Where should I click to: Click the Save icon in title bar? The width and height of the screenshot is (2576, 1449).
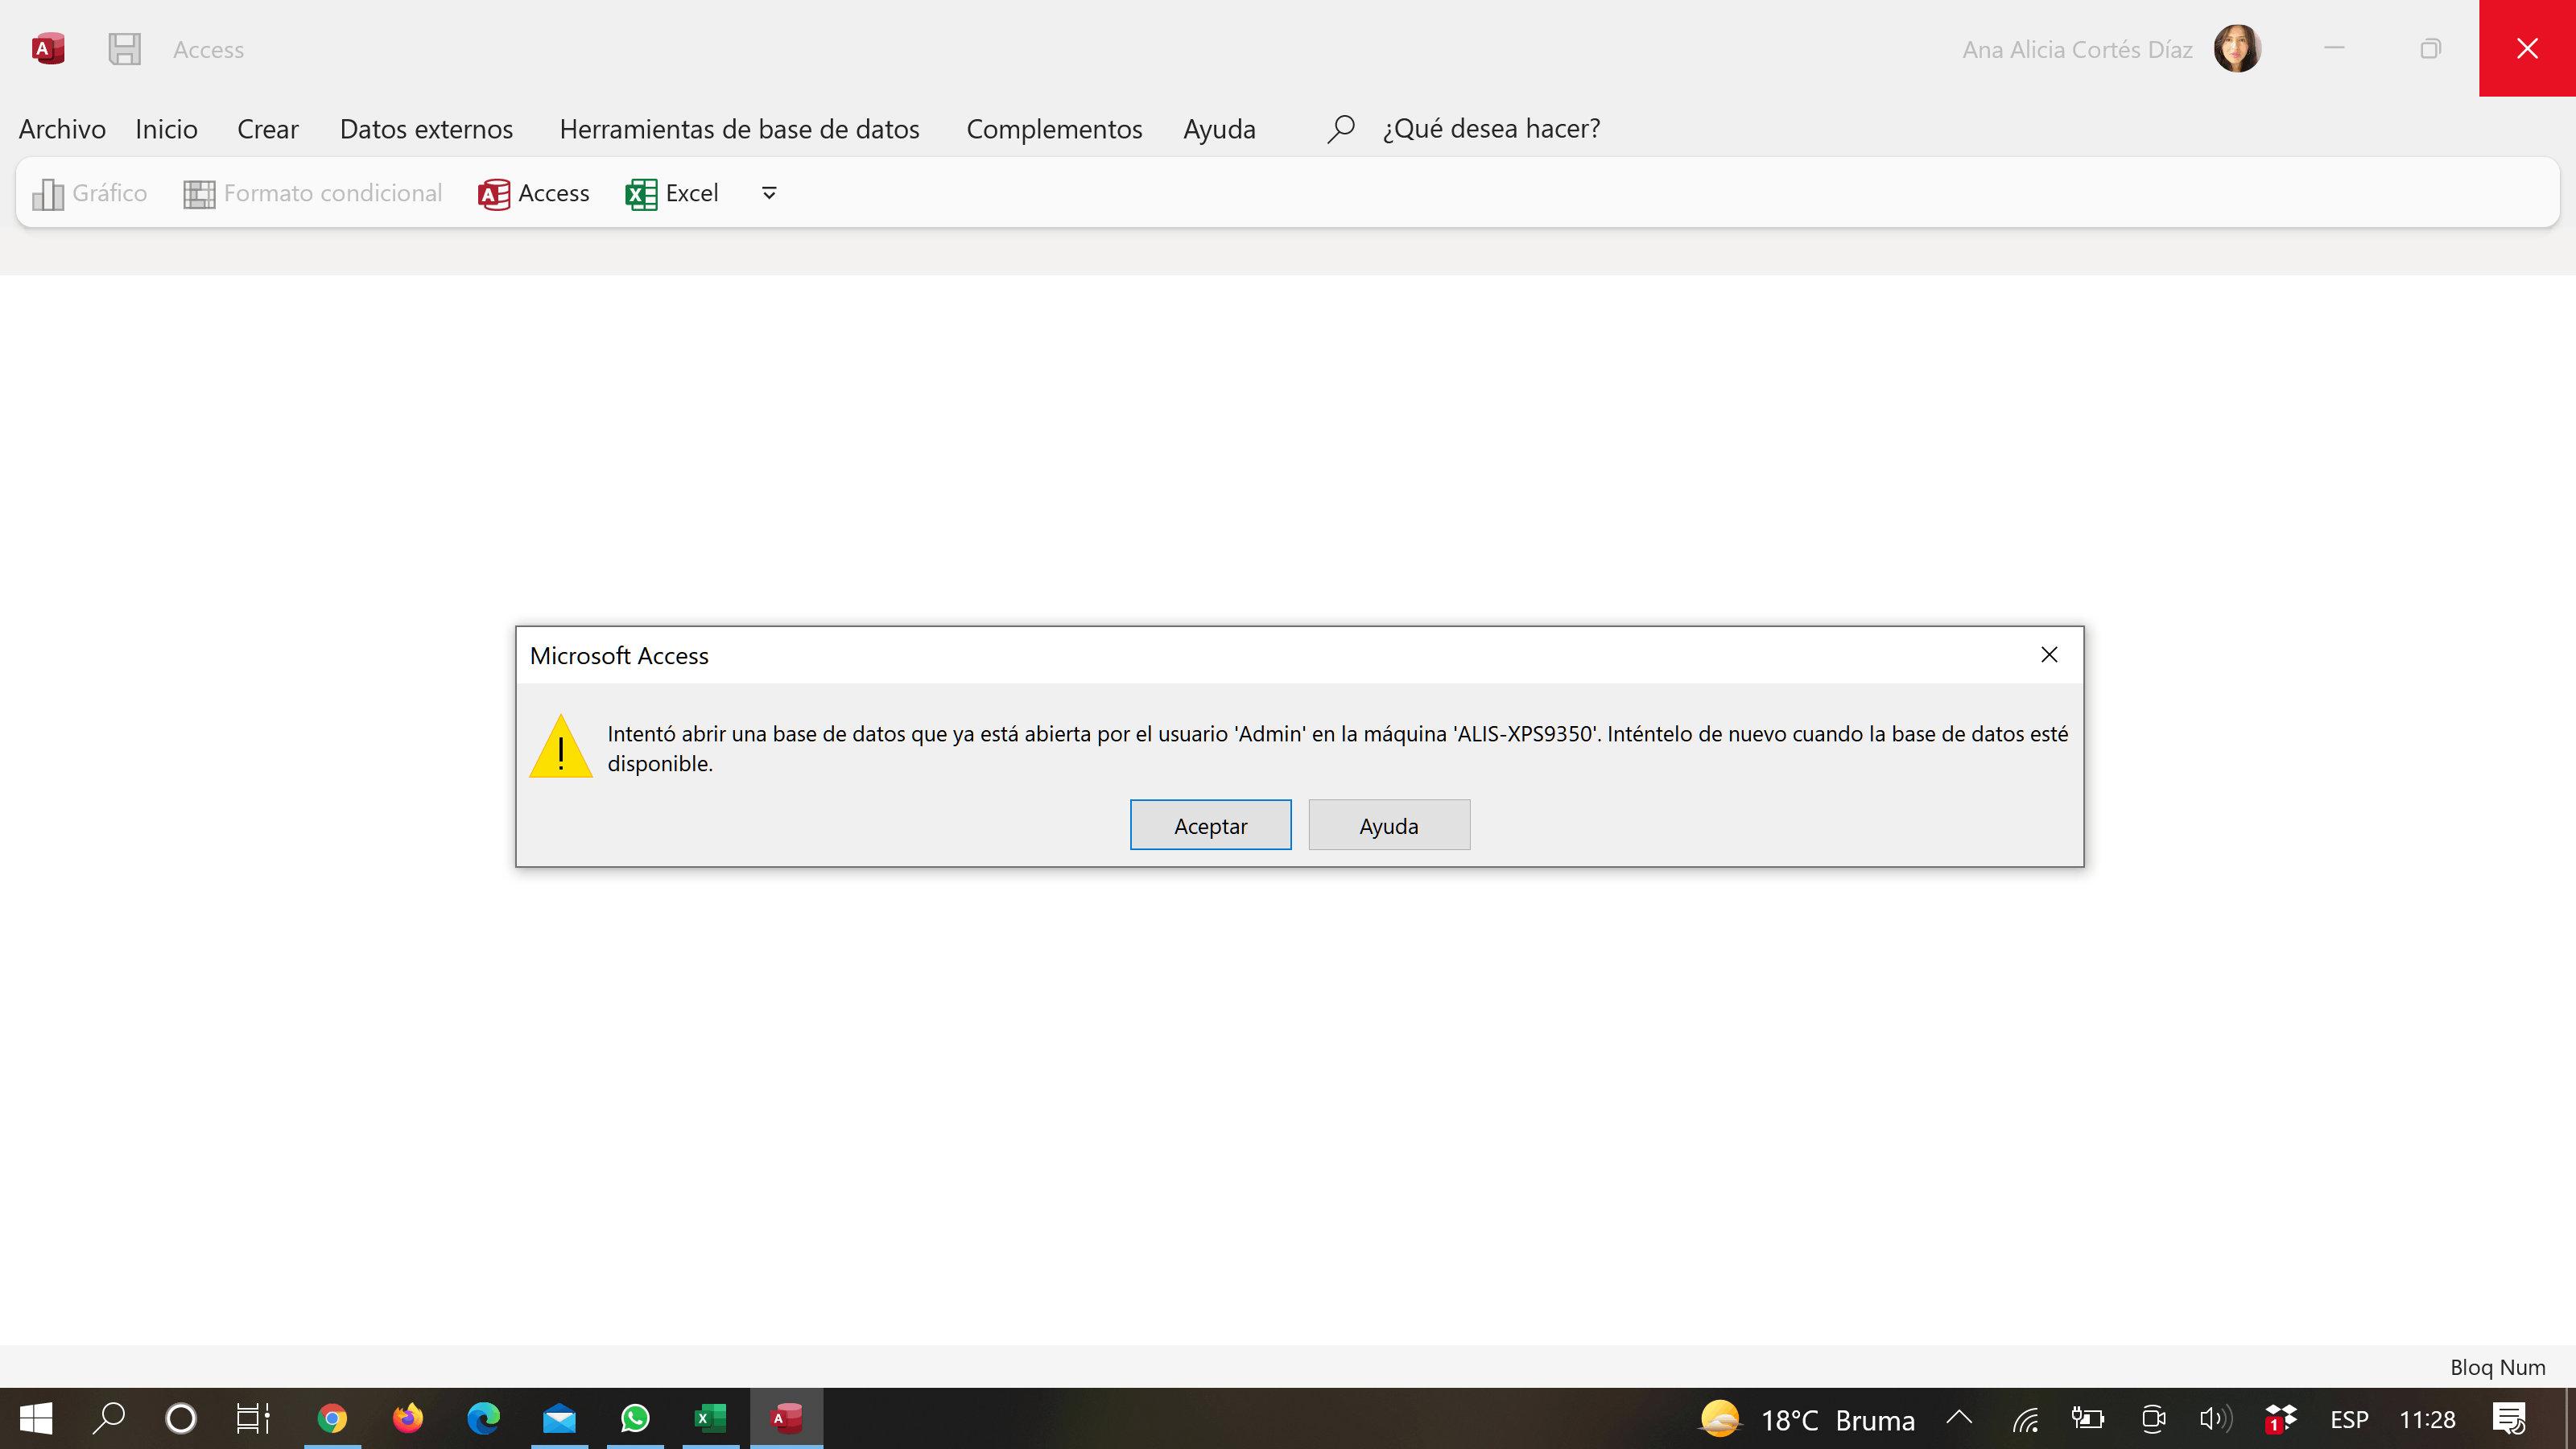point(124,49)
